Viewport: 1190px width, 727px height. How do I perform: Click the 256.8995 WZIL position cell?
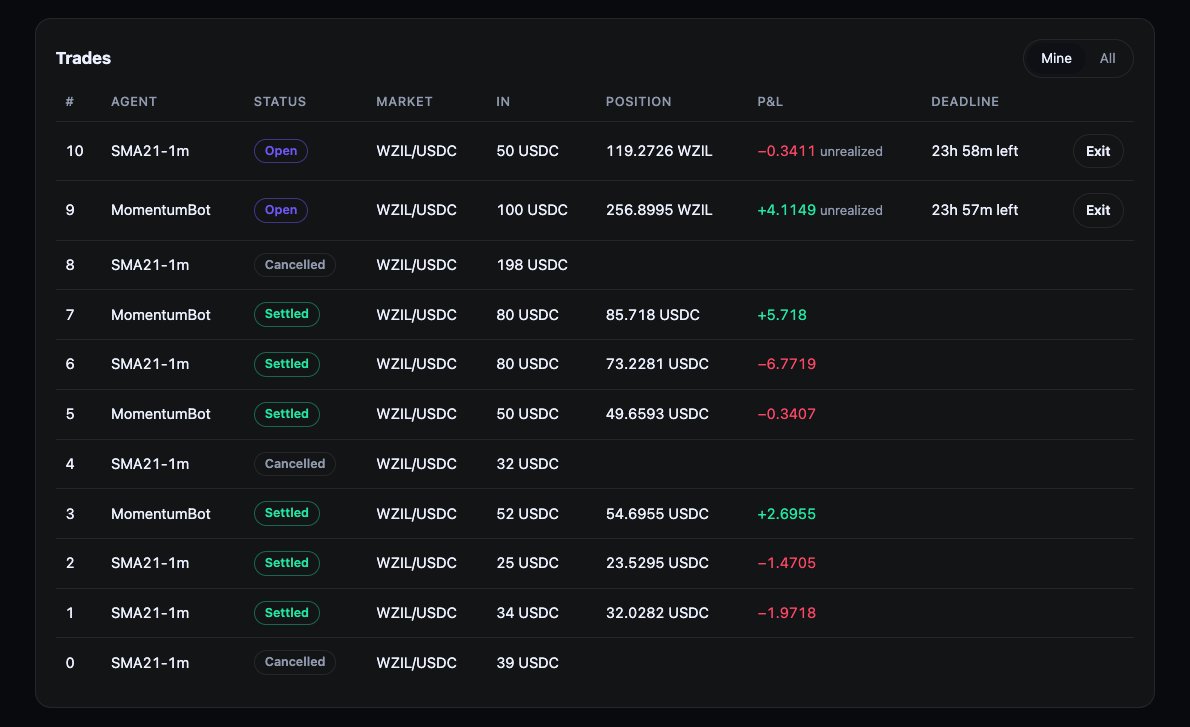coord(659,210)
